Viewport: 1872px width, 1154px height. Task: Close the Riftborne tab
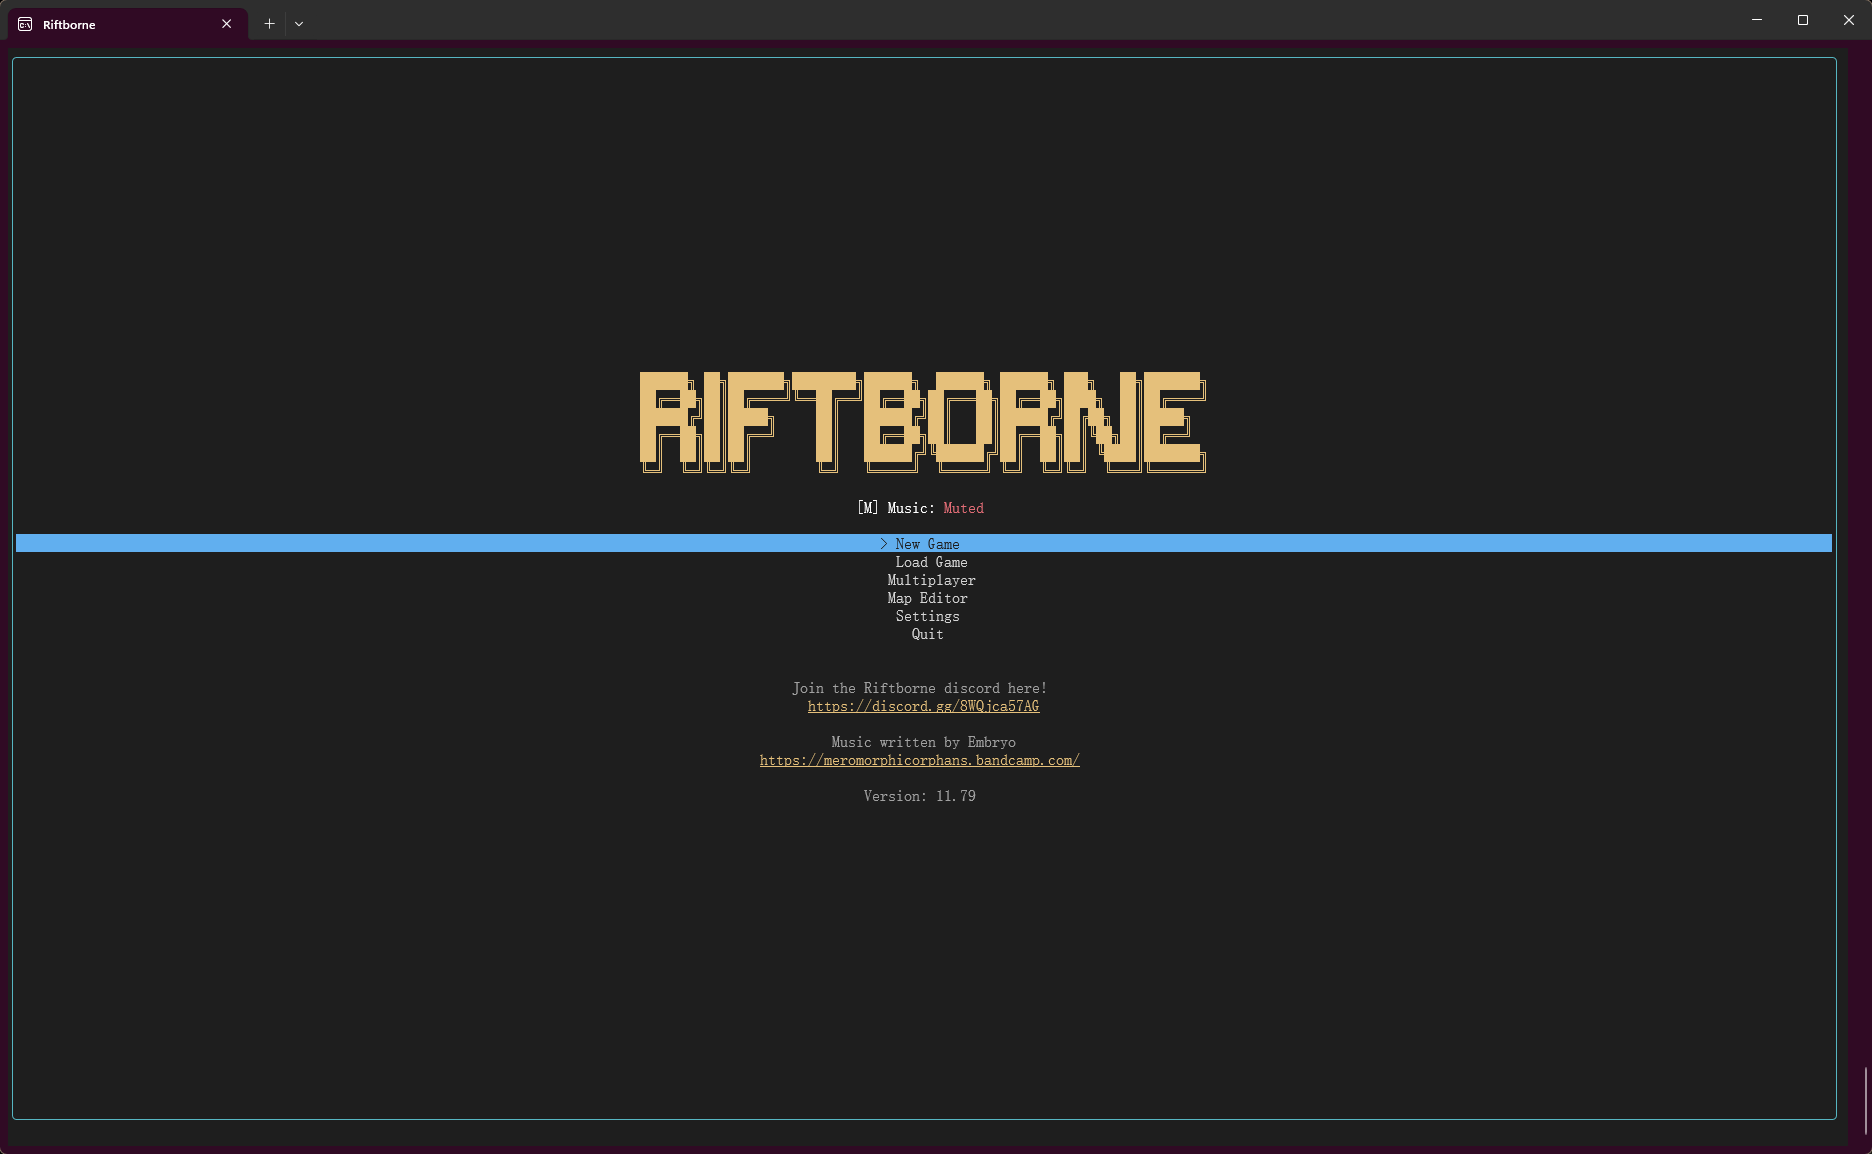(x=227, y=24)
